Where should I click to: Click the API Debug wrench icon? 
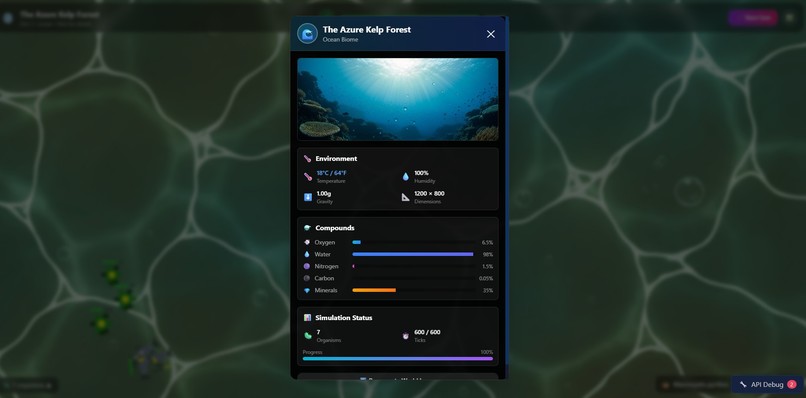point(743,385)
